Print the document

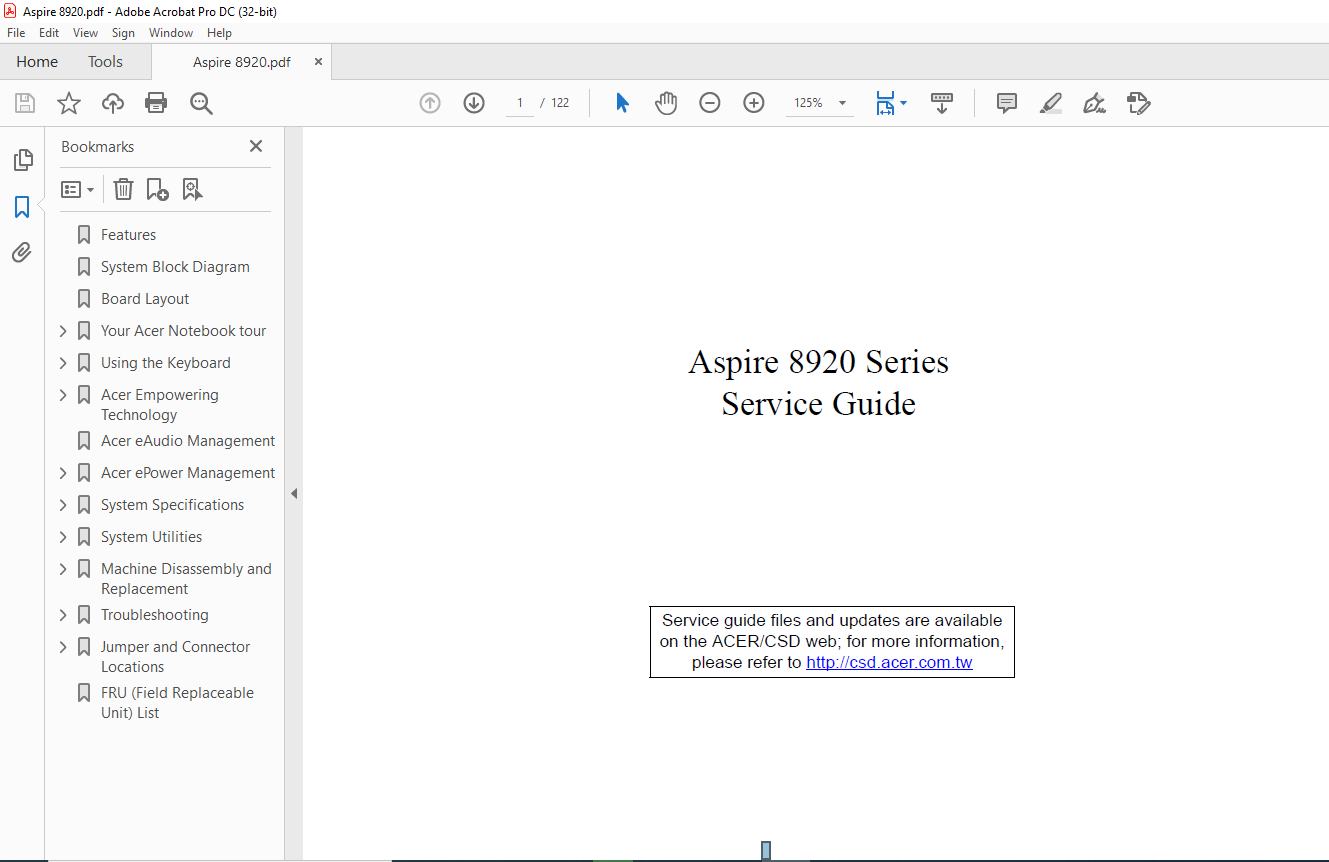(156, 103)
